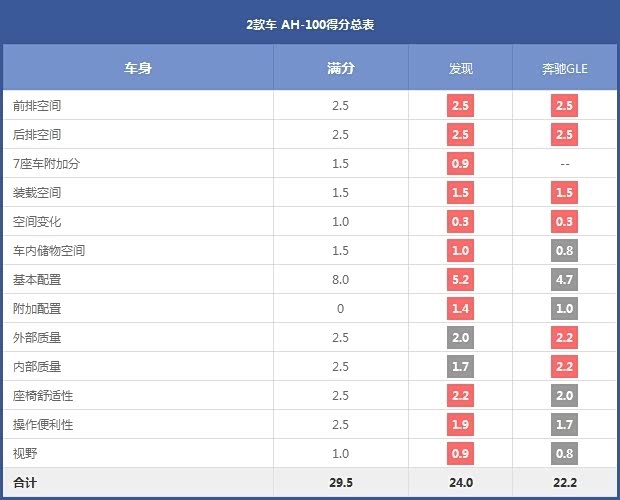This screenshot has height=500, width=620.
Task: Select the red 1.4 附加配置 badge
Action: 461,309
